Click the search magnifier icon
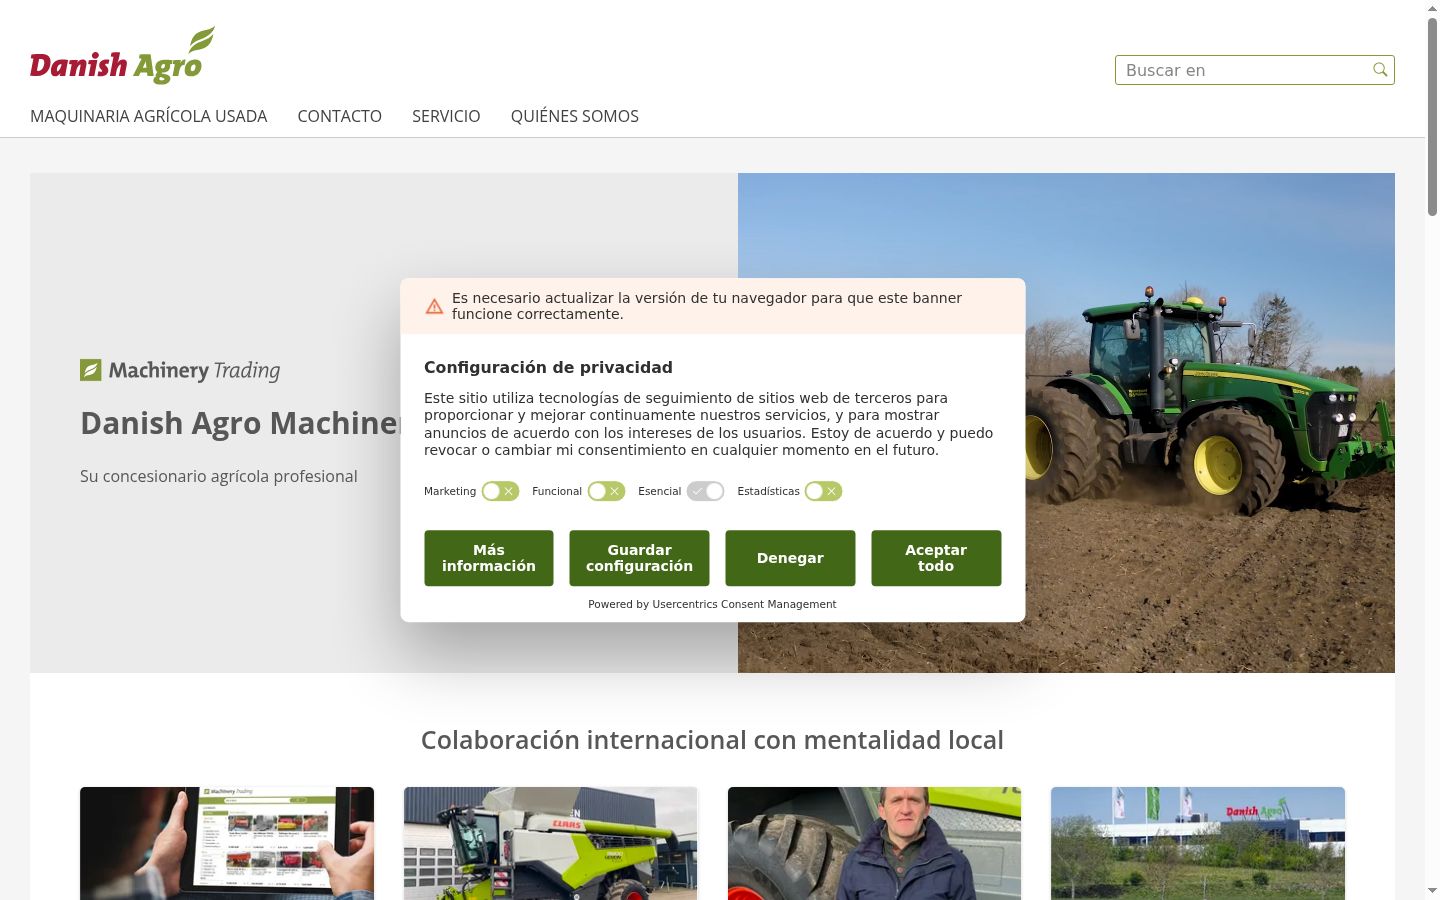 (1380, 70)
